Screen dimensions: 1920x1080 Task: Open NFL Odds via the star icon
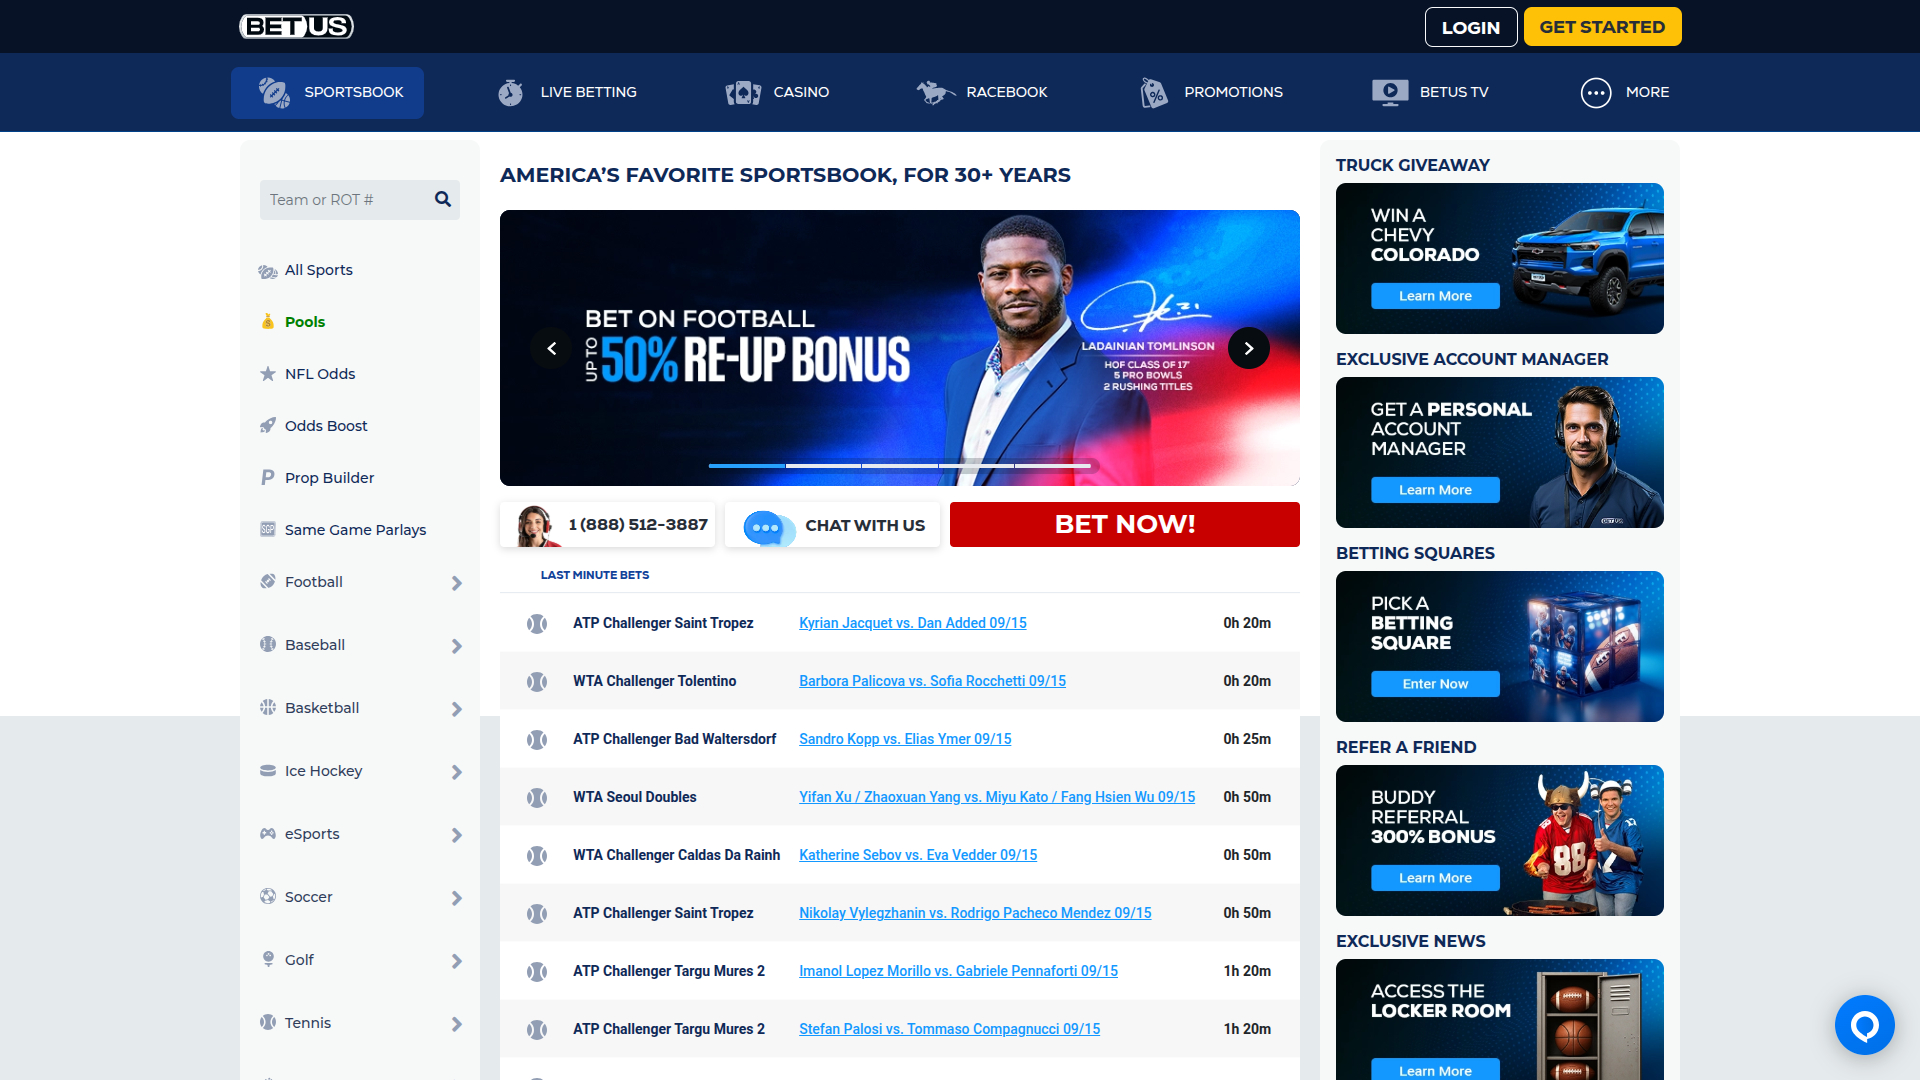[x=267, y=373]
